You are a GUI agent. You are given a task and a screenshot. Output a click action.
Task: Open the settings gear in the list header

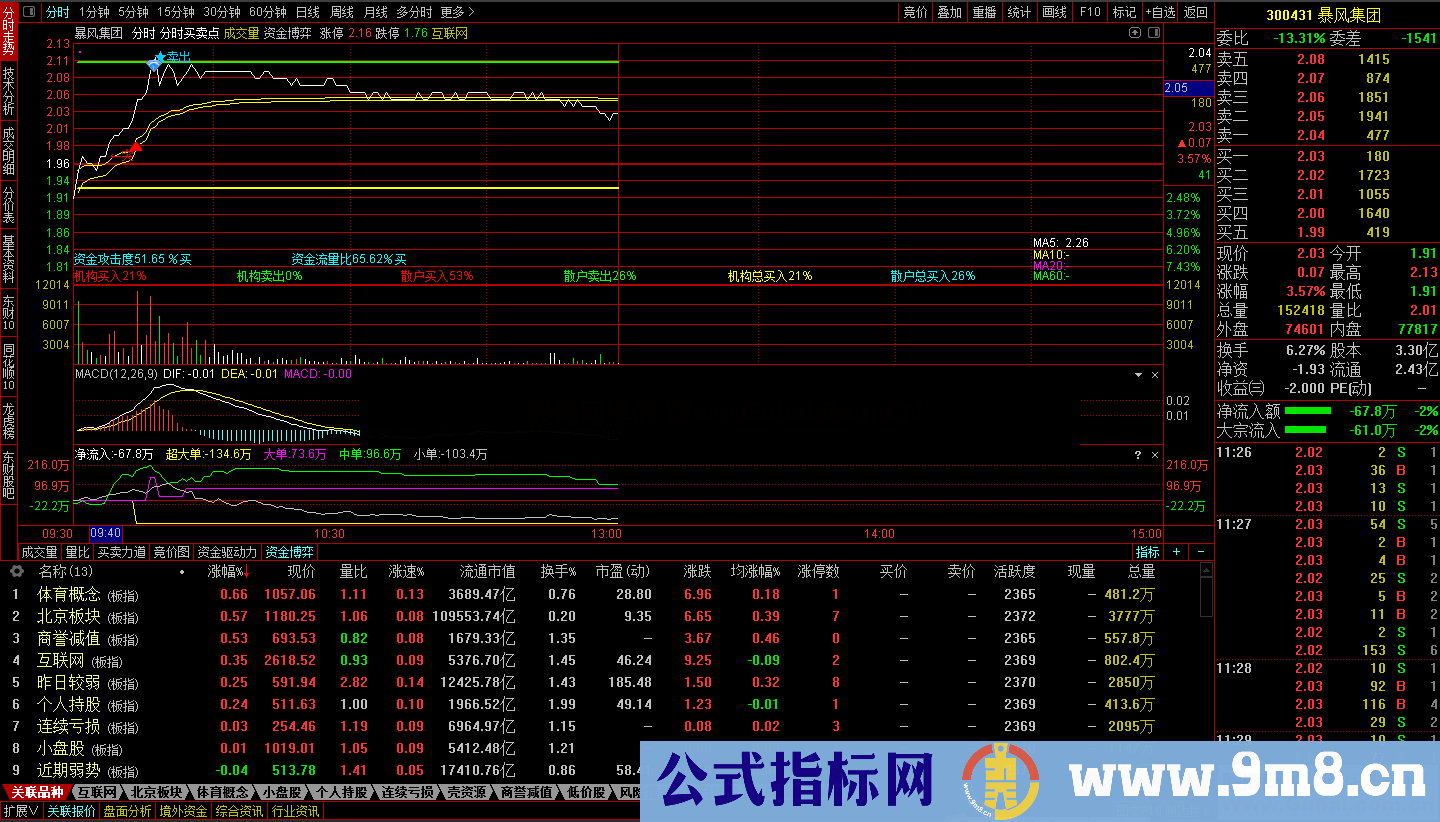16,572
